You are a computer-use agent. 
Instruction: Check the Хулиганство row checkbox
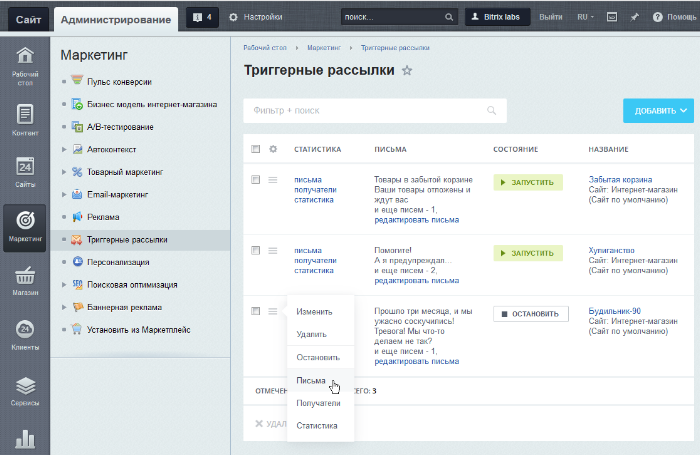click(255, 250)
